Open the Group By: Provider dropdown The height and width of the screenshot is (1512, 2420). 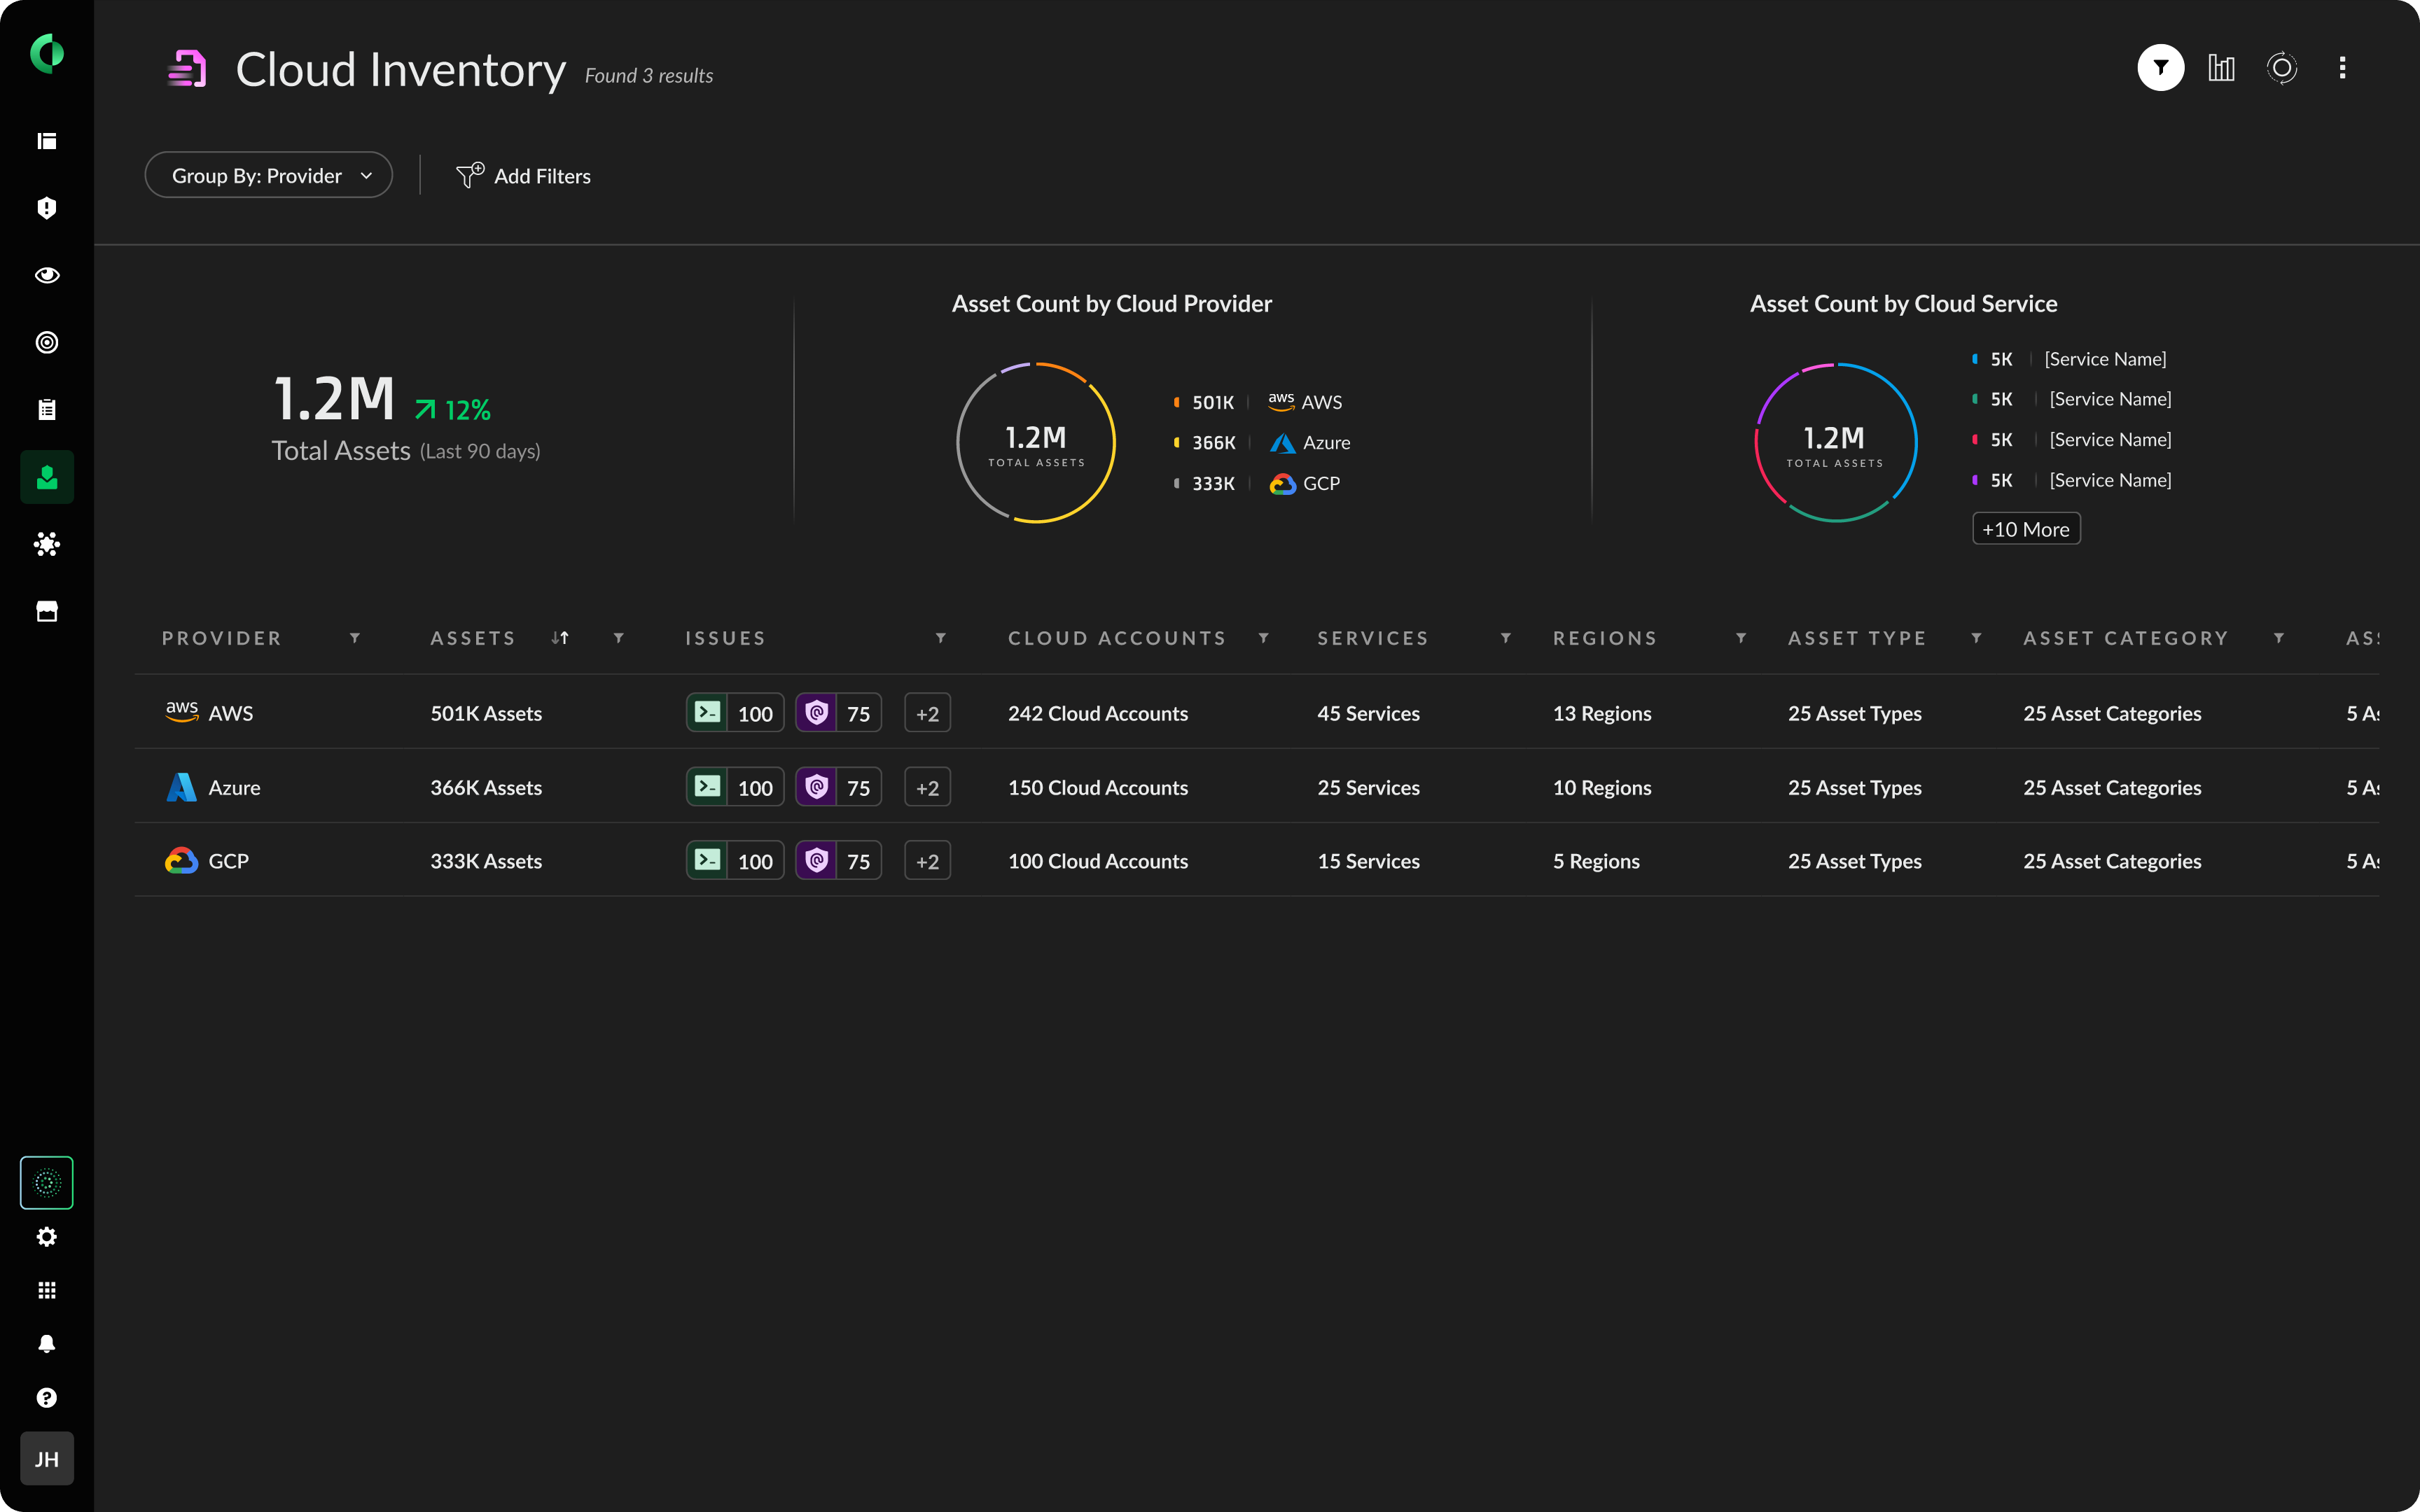coord(268,174)
